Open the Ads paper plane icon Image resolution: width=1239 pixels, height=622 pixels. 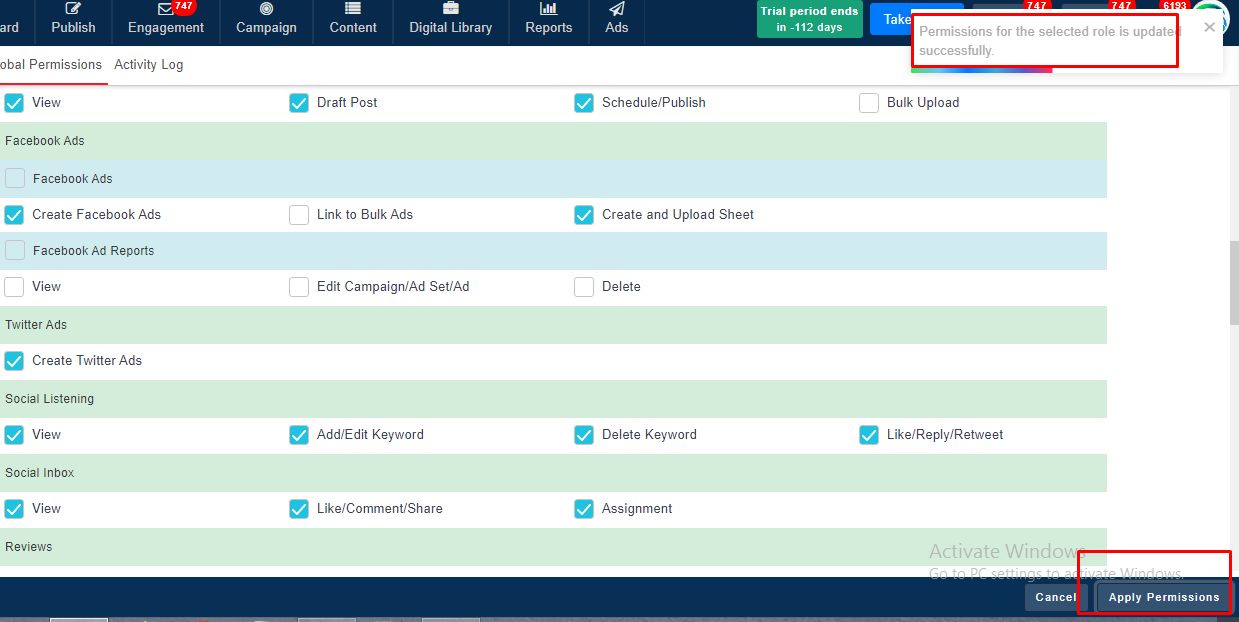tap(616, 9)
